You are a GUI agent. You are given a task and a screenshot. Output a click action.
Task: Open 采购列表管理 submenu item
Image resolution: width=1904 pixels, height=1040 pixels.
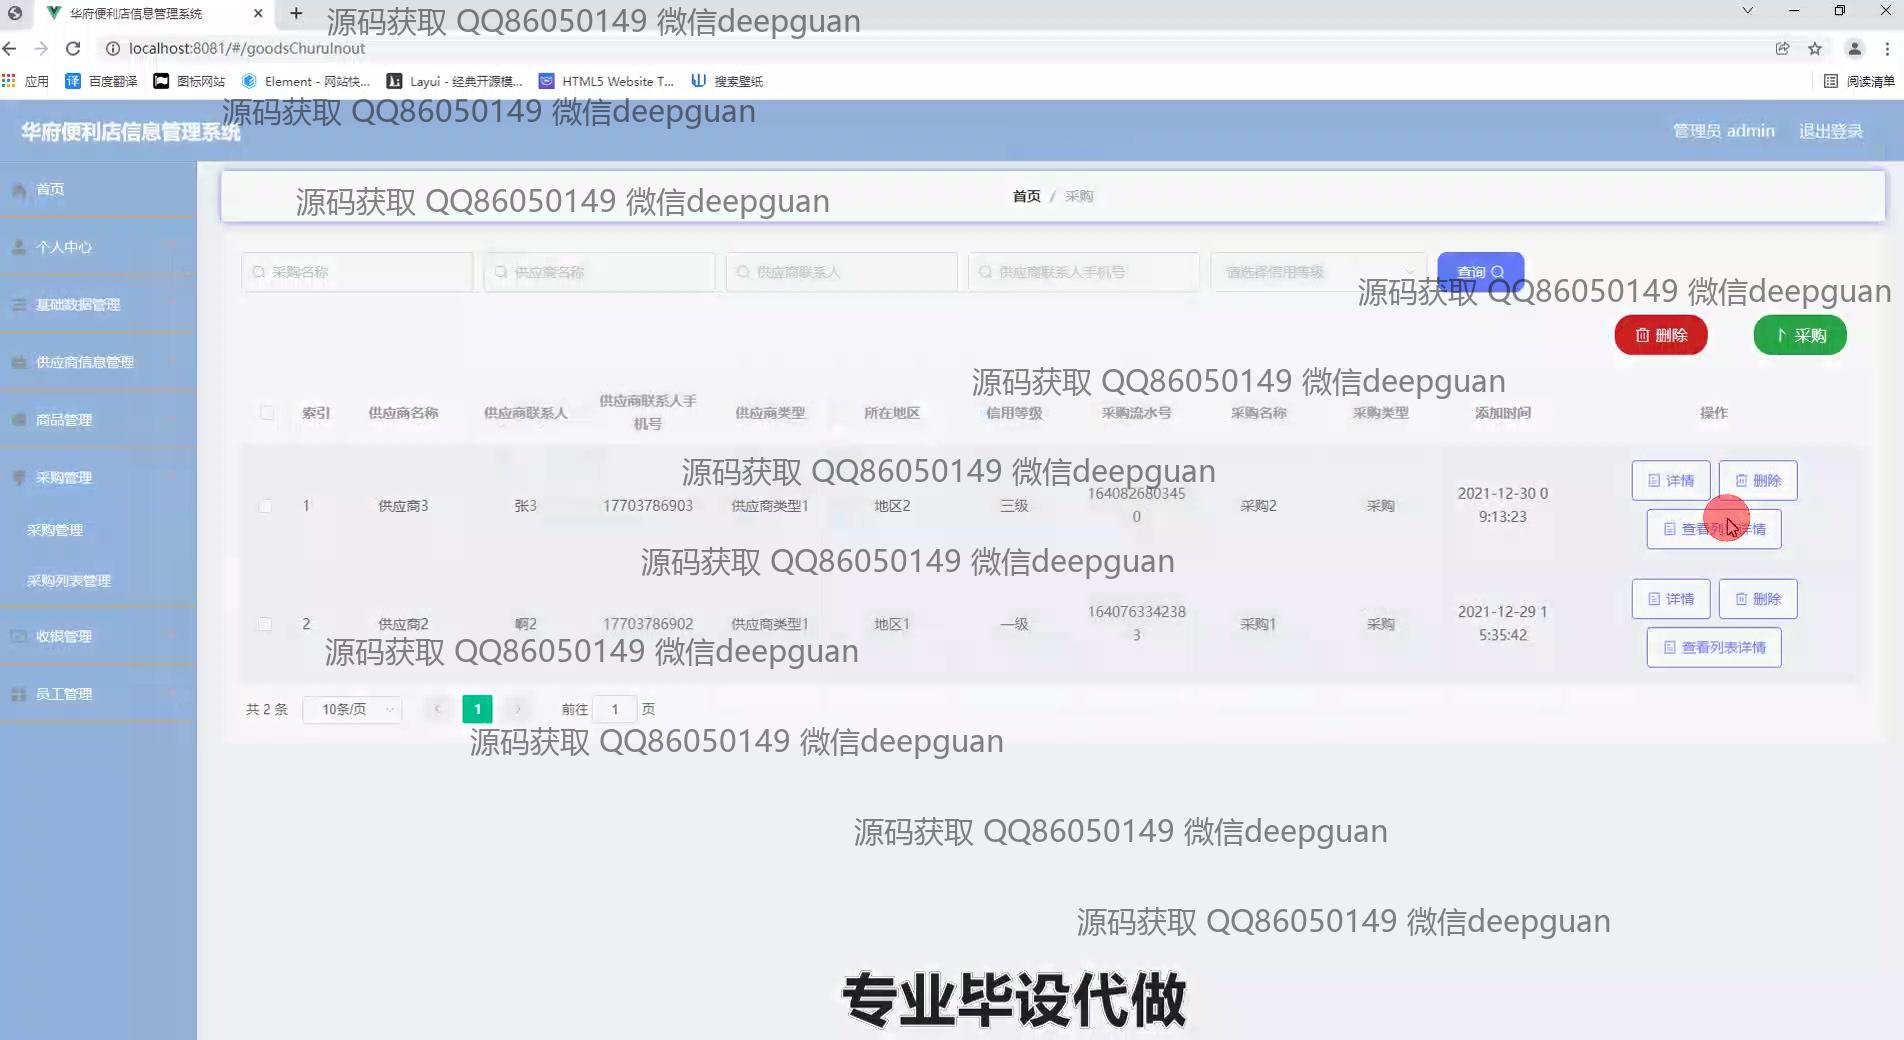coord(98,581)
